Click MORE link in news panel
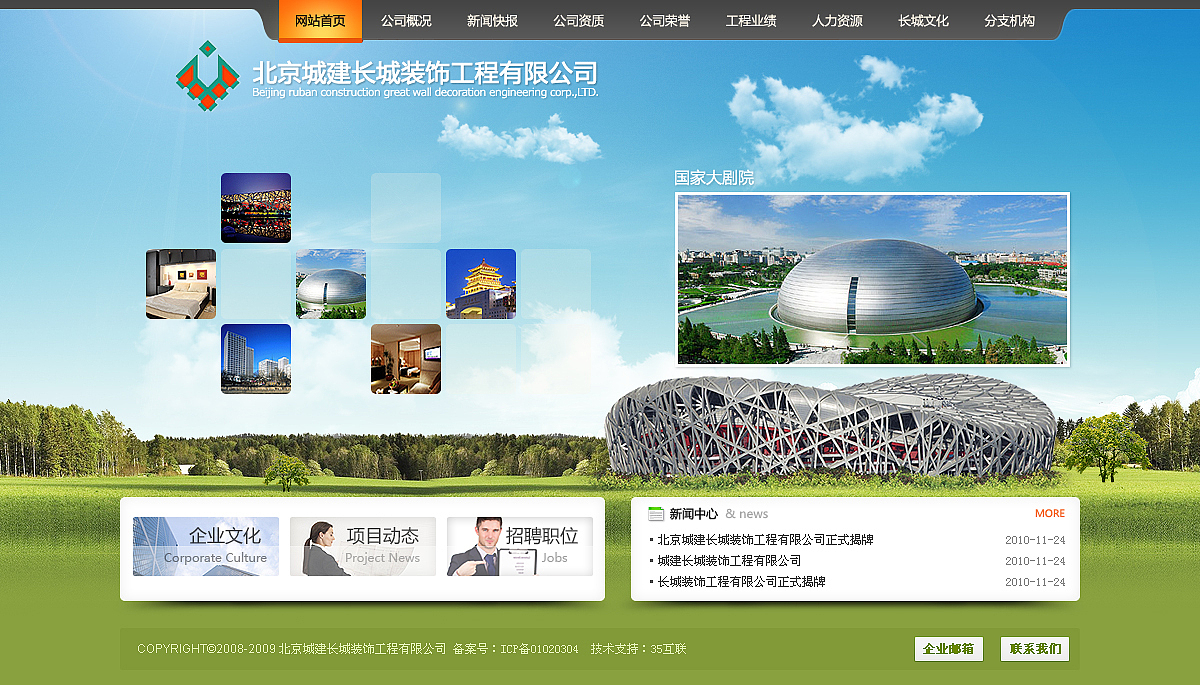Viewport: 1200px width, 685px height. (x=1050, y=514)
